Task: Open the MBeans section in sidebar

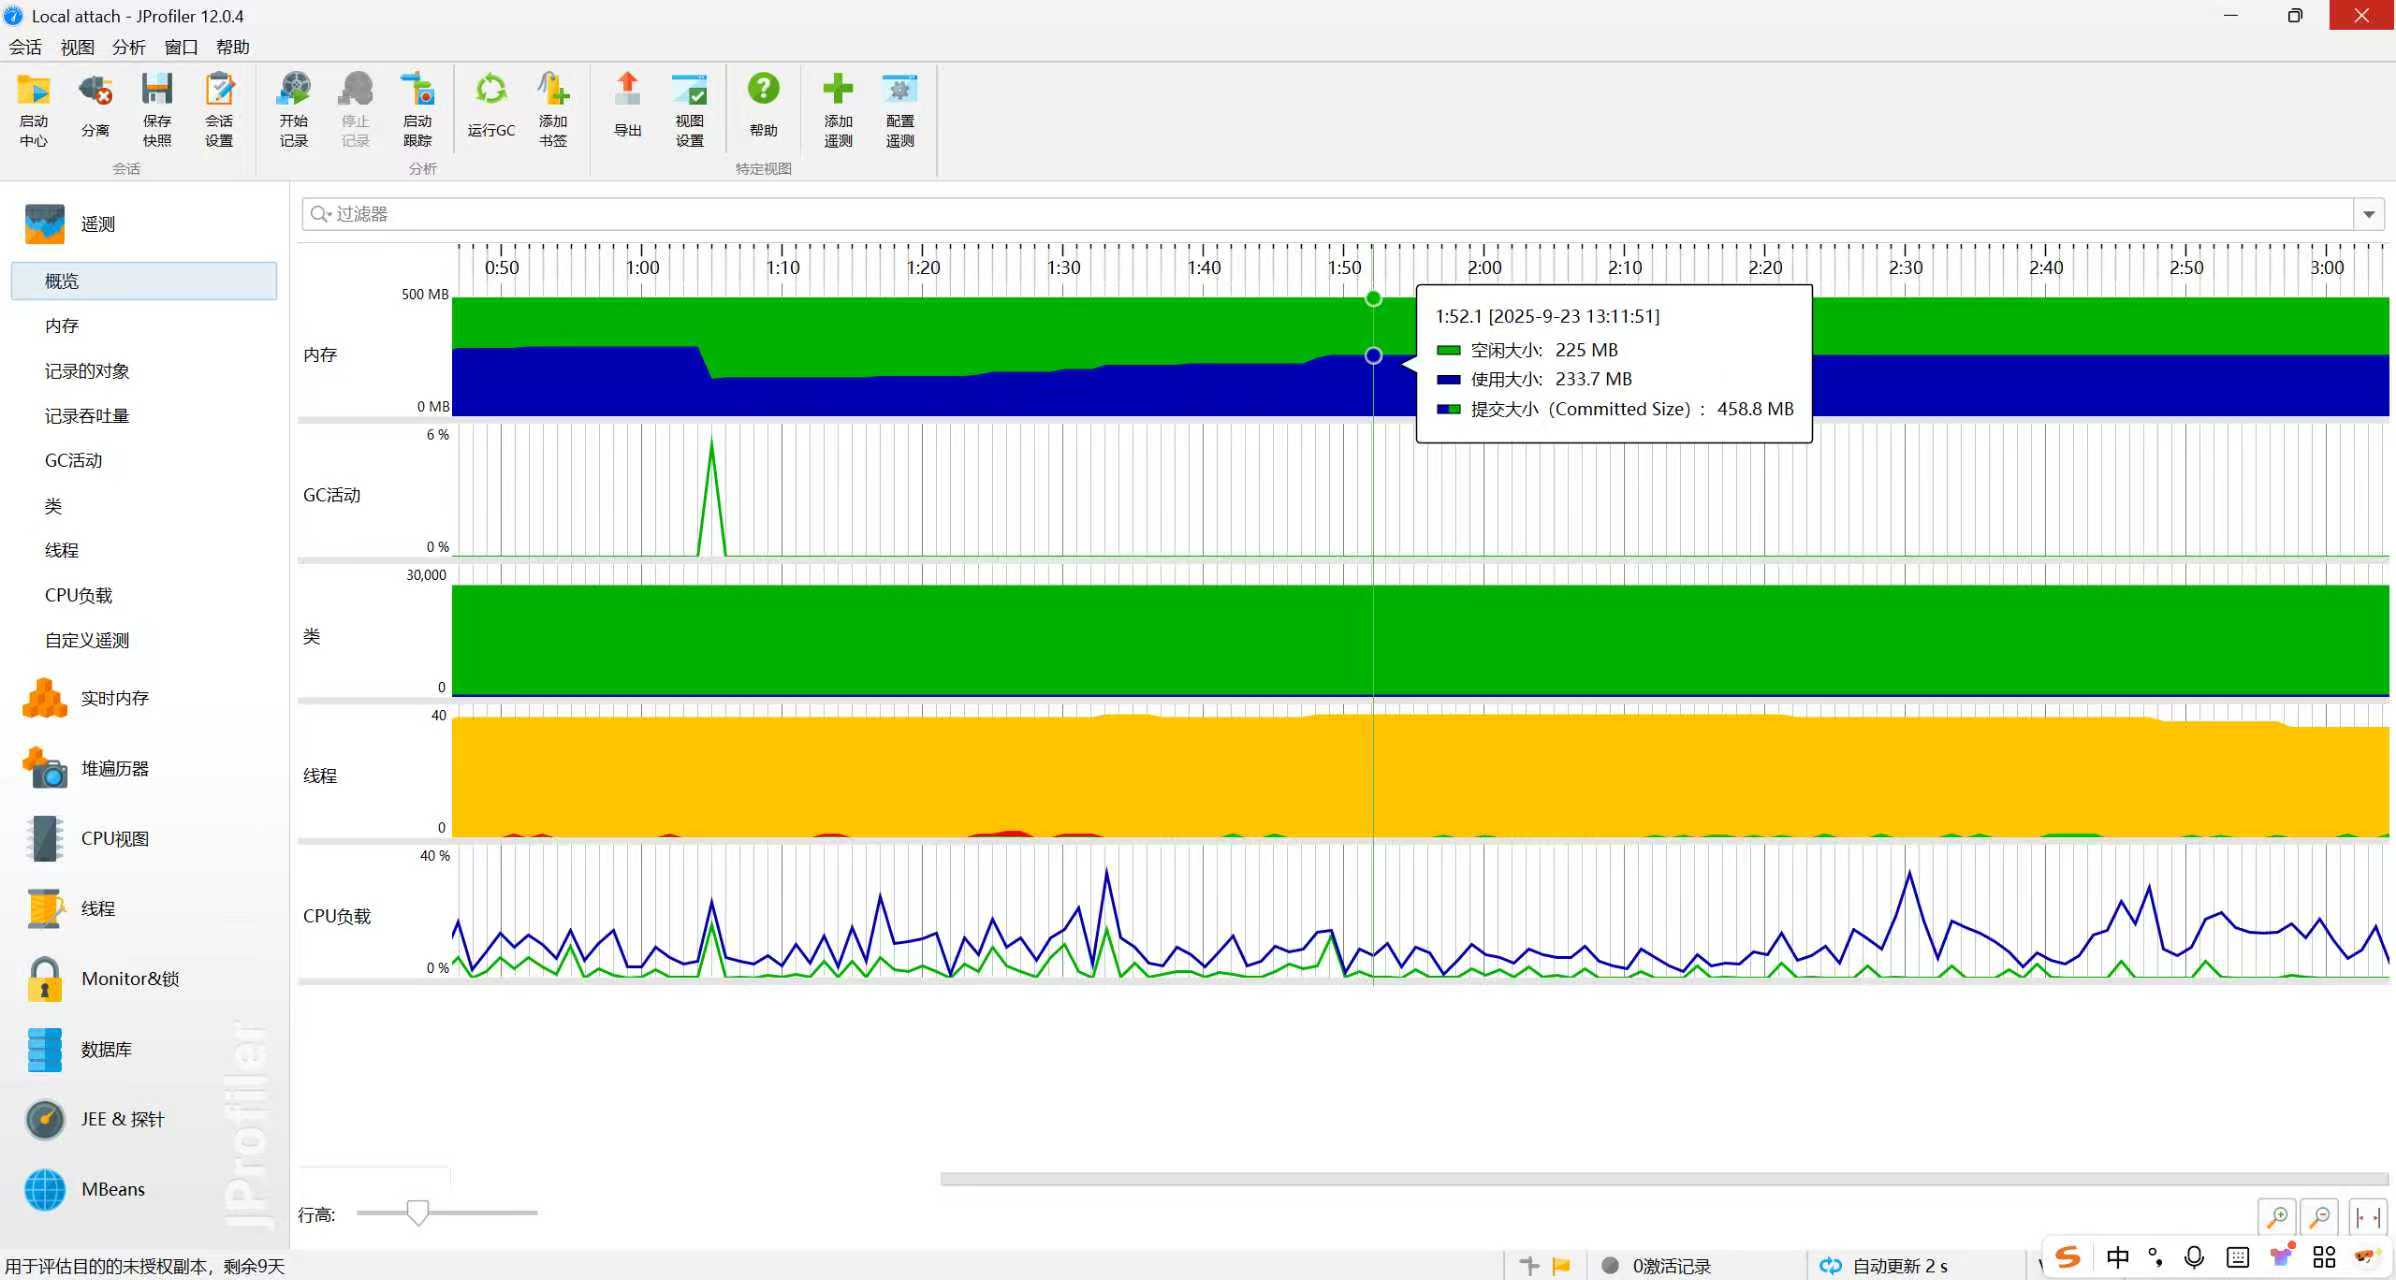Action: [112, 1189]
